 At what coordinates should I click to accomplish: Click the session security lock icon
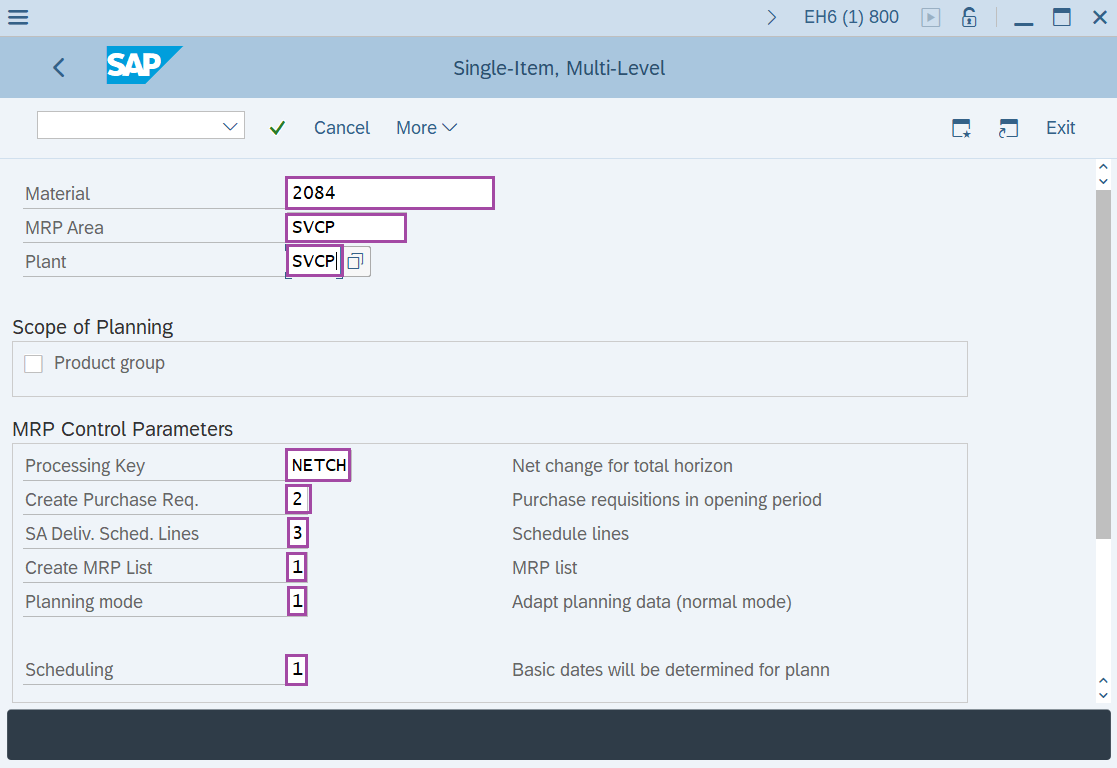pos(968,17)
